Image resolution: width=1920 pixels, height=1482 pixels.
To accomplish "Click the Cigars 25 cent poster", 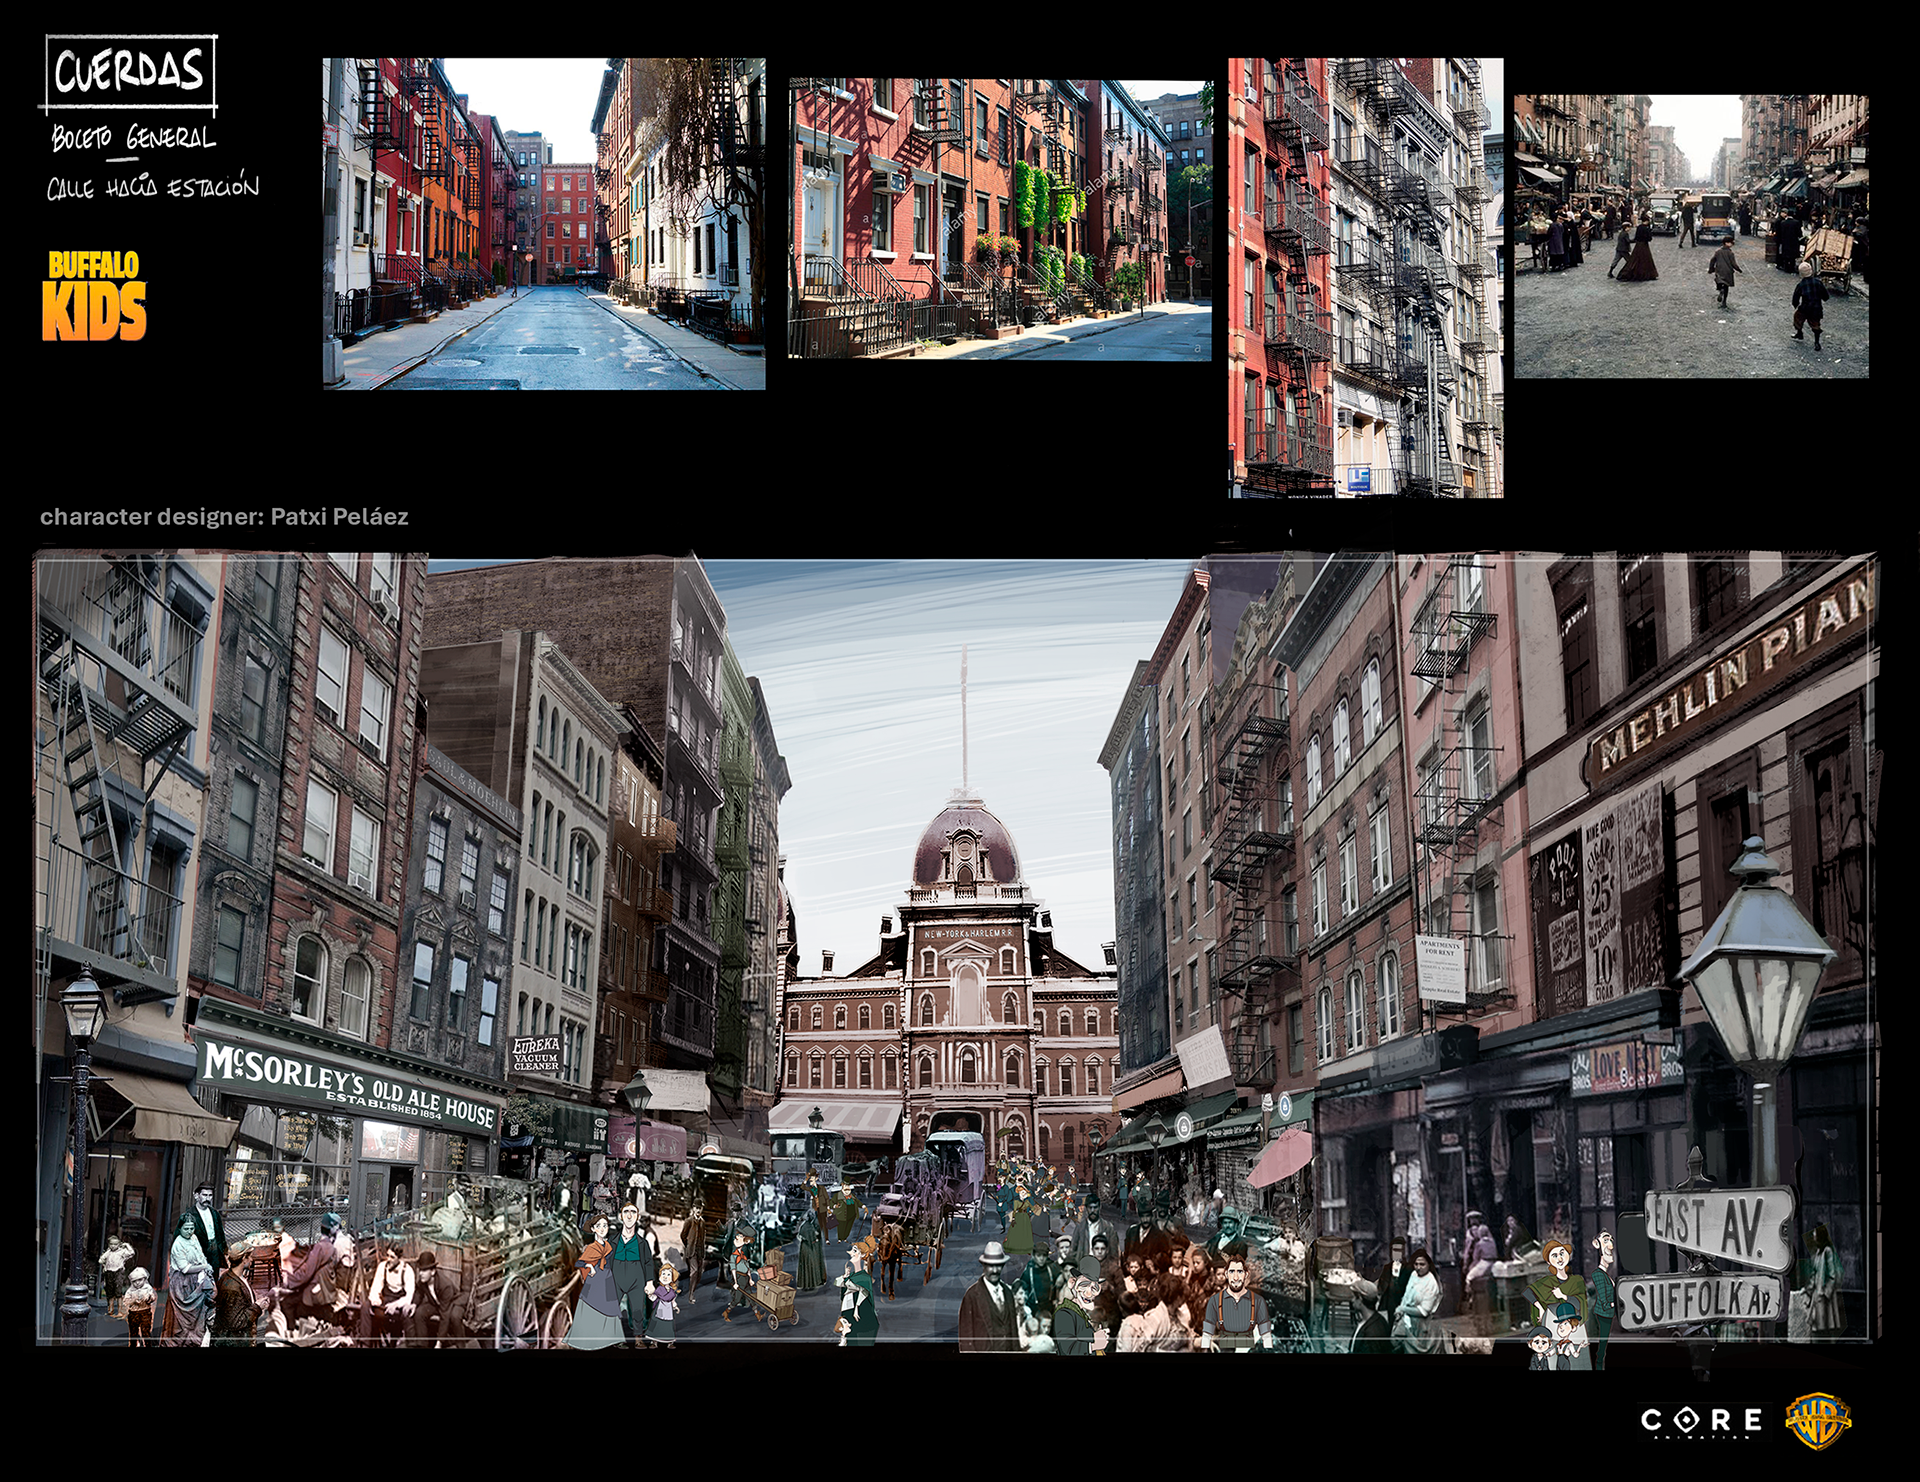I will tap(1603, 908).
